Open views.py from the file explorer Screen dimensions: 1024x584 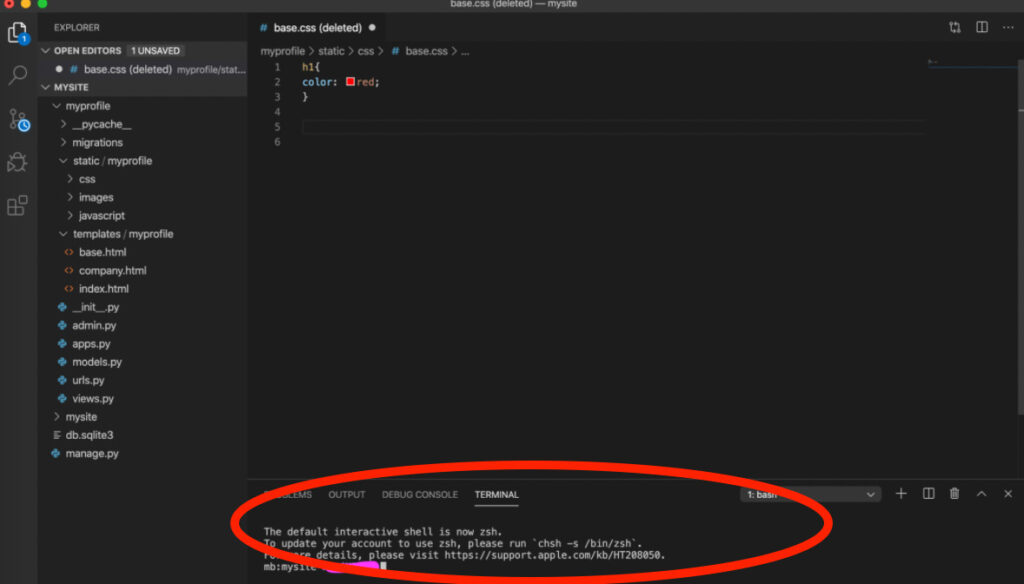tap(93, 398)
